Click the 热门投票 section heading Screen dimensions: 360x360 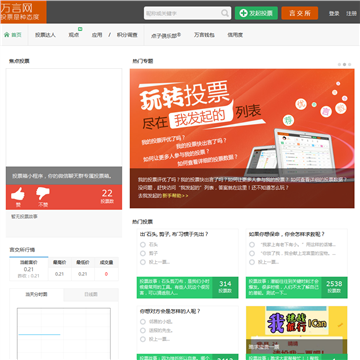tap(143, 222)
